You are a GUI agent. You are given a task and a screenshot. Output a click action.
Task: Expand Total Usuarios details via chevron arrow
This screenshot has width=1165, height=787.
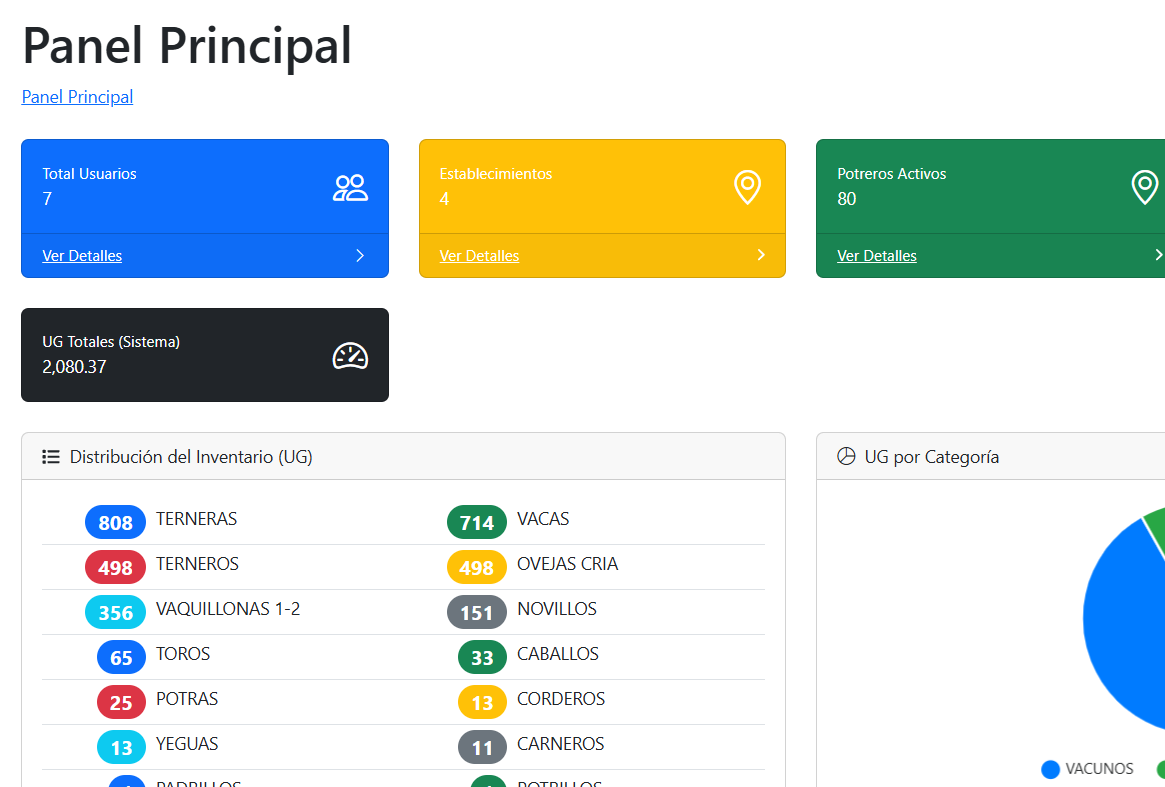[360, 256]
